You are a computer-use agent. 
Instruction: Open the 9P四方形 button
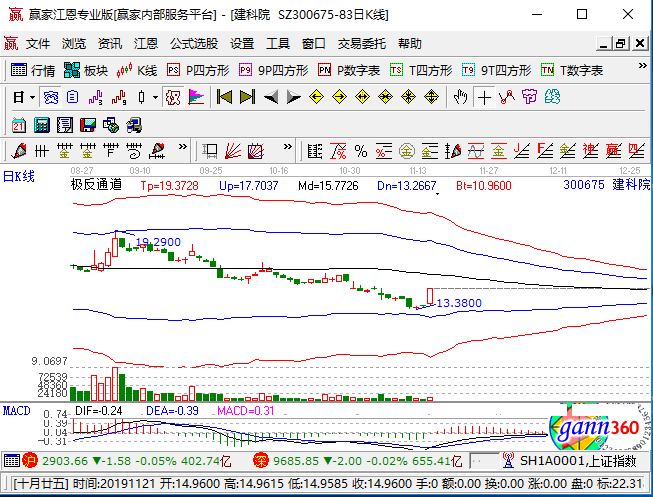click(x=274, y=70)
